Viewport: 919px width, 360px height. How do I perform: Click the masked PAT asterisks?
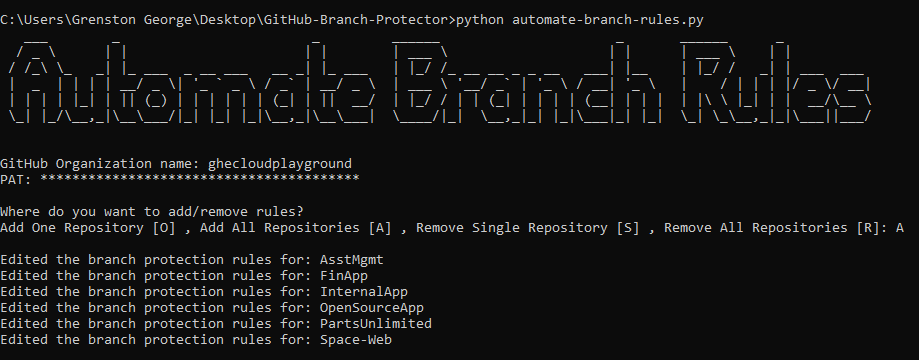pyautogui.click(x=199, y=178)
